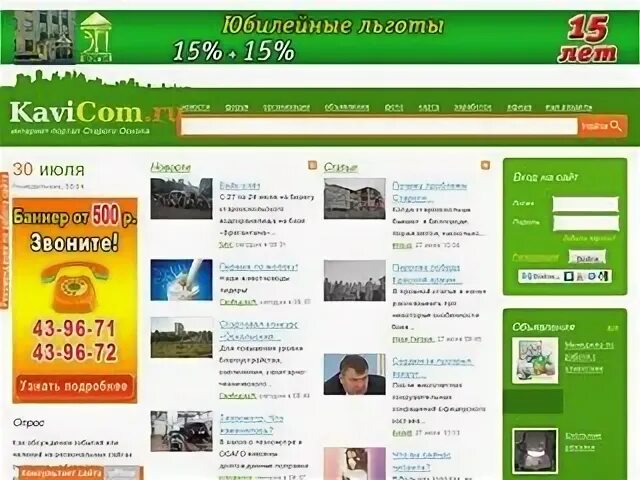Click the Узнать подробнее button on the banner ad
This screenshot has height=480, width=640.
click(74, 385)
